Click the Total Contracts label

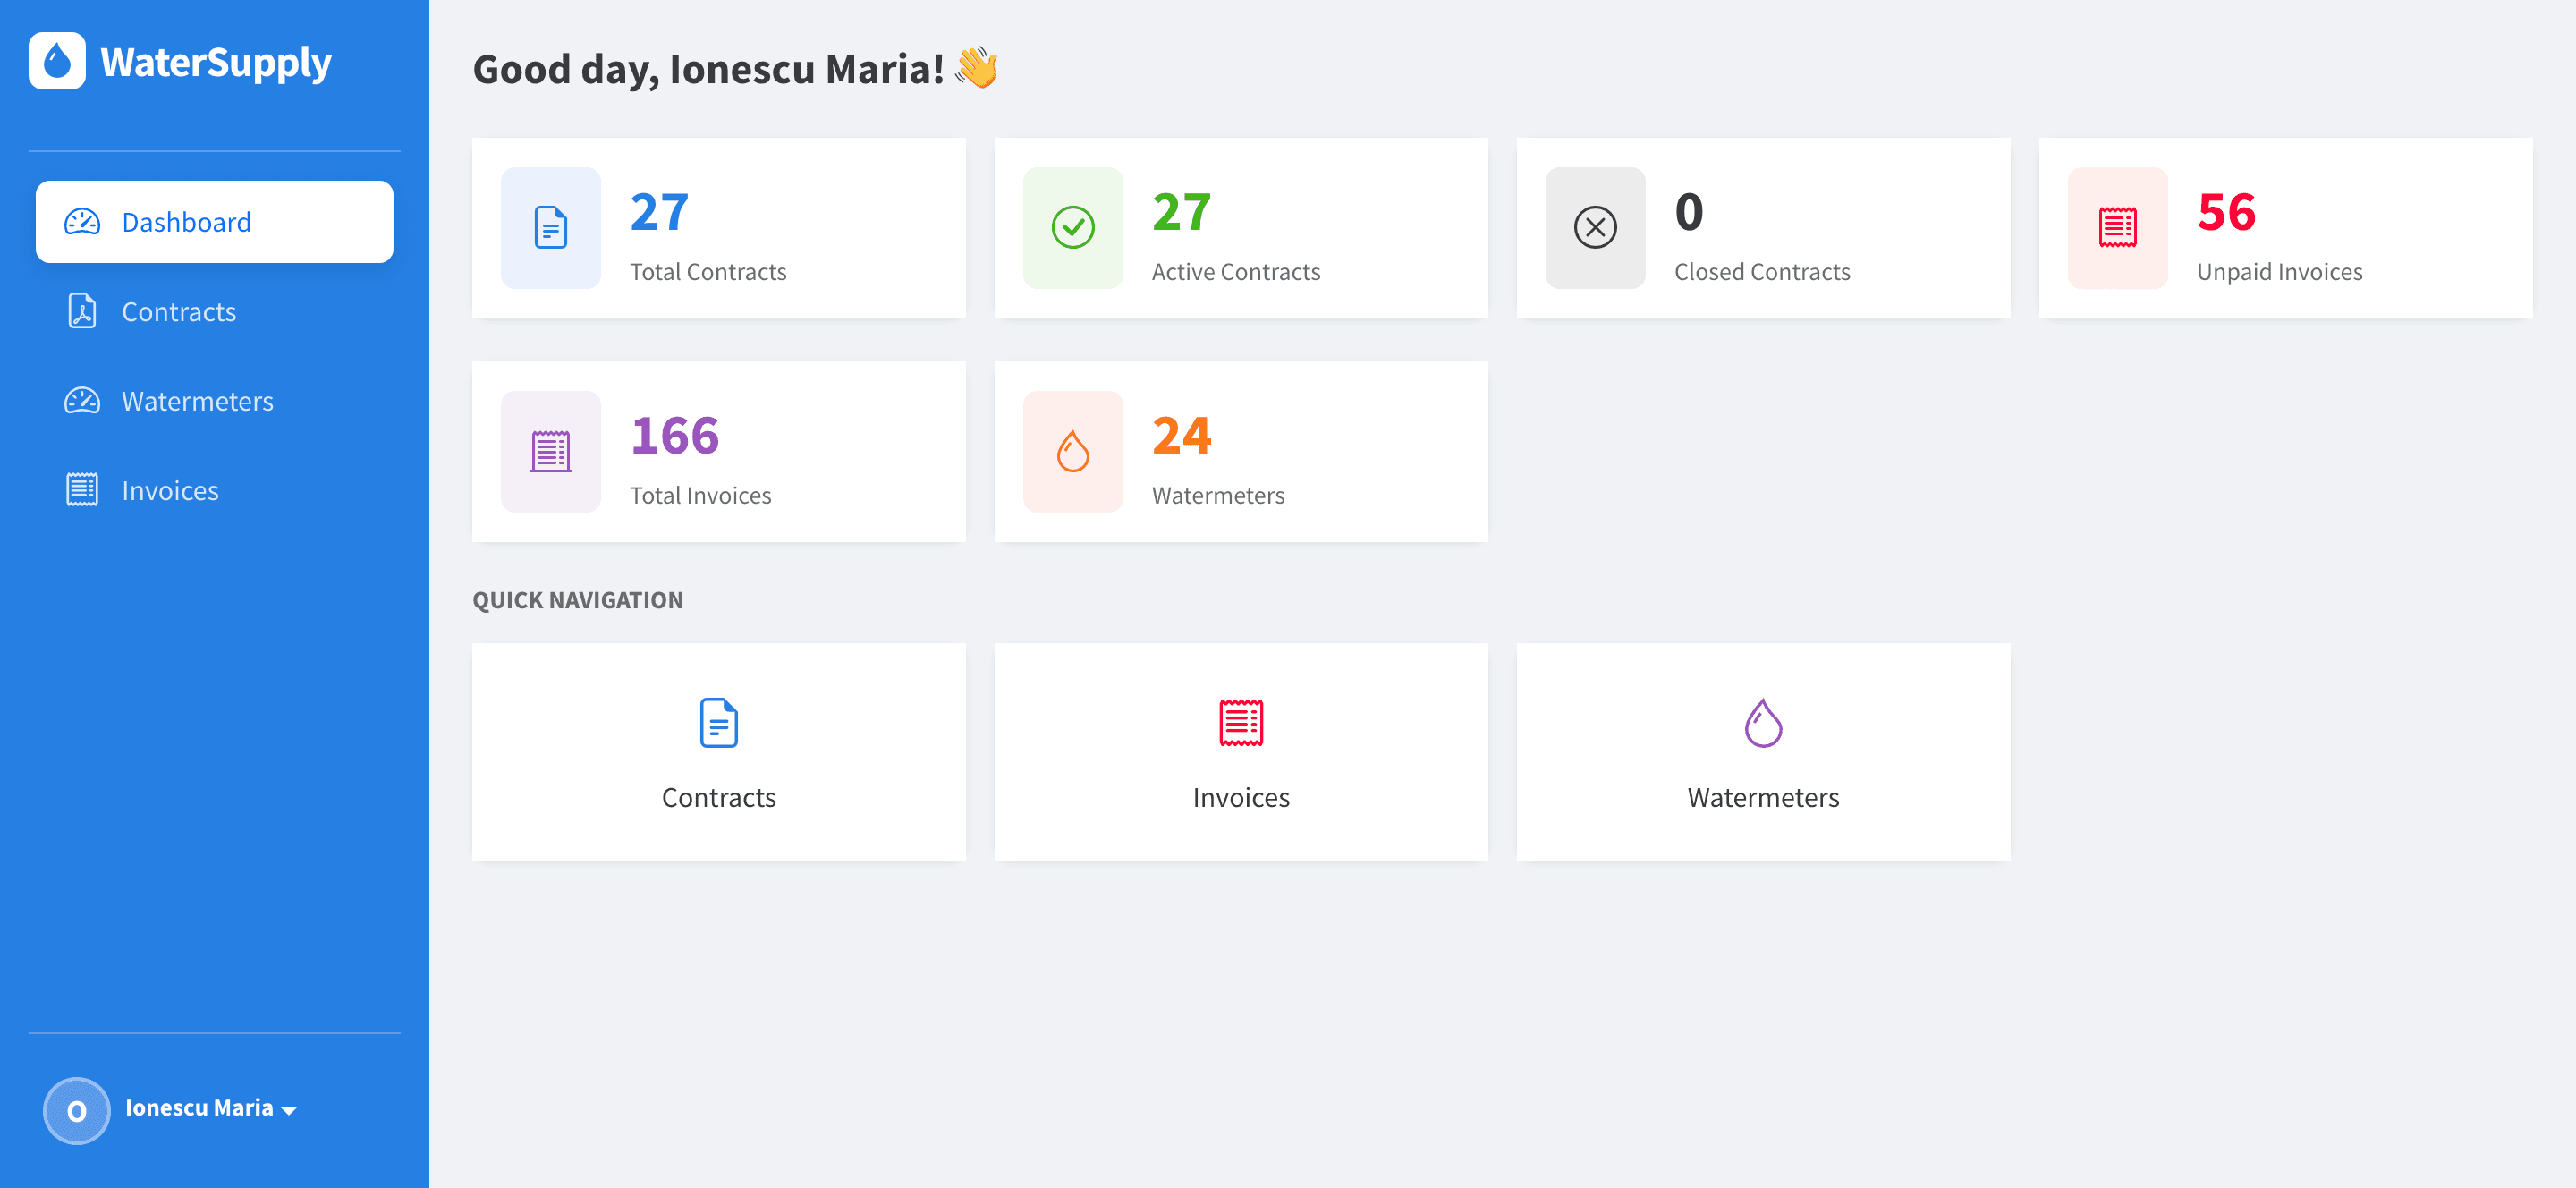click(x=708, y=272)
